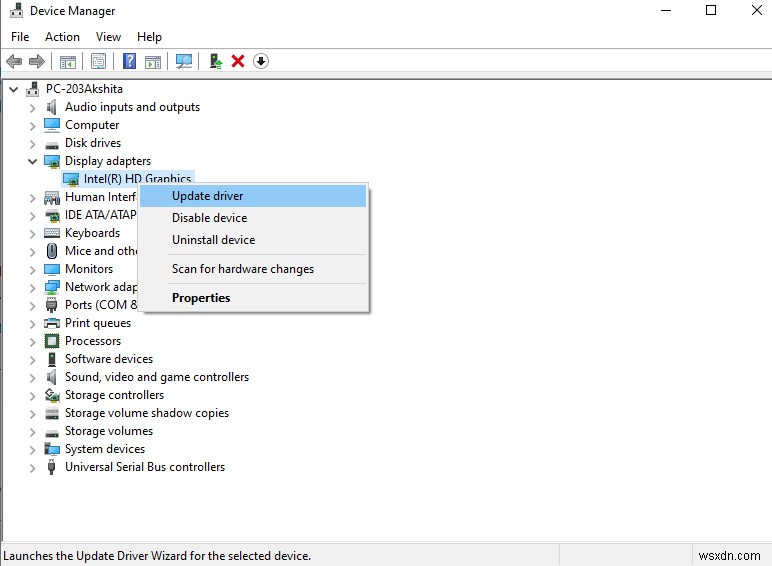Select the Human Interface Devices row
This screenshot has height=566, width=772.
coord(100,197)
